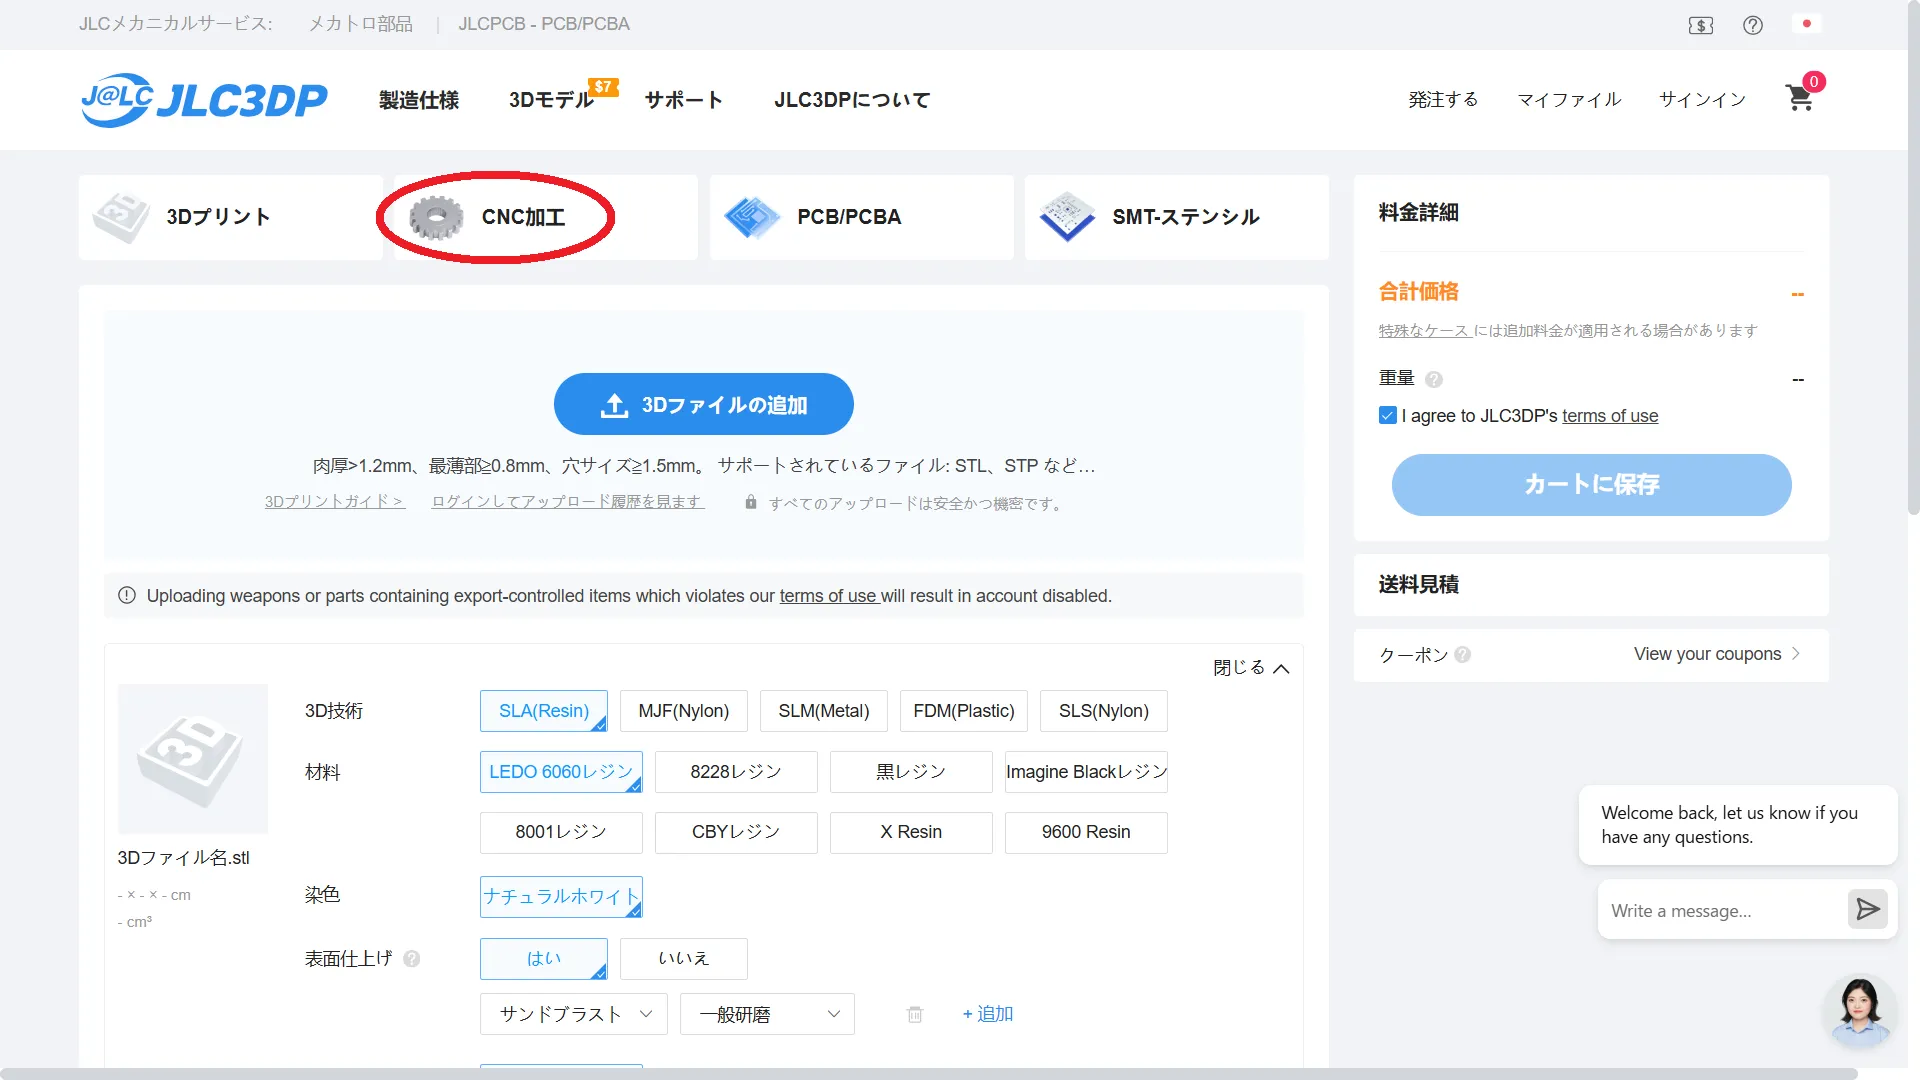Image resolution: width=1920 pixels, height=1080 pixels.
Task: Change language via Japan flag icon
Action: tap(1807, 24)
